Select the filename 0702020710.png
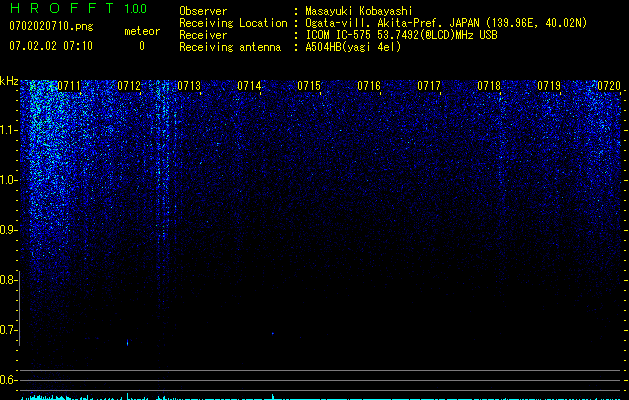Image resolution: width=629 pixels, height=400 pixels. point(51,27)
